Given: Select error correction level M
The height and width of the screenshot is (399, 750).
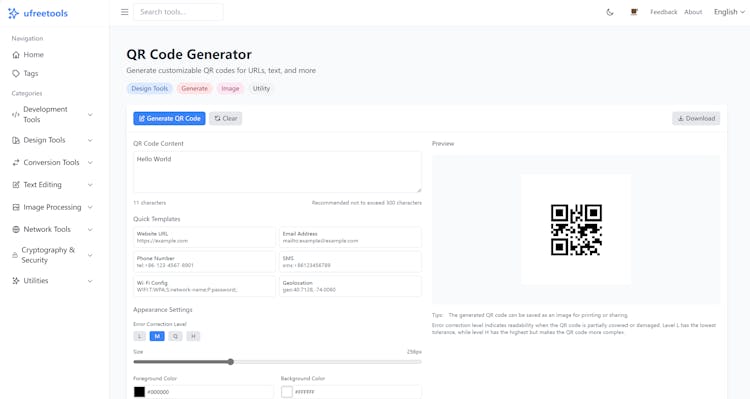Looking at the screenshot, I should pos(157,336).
